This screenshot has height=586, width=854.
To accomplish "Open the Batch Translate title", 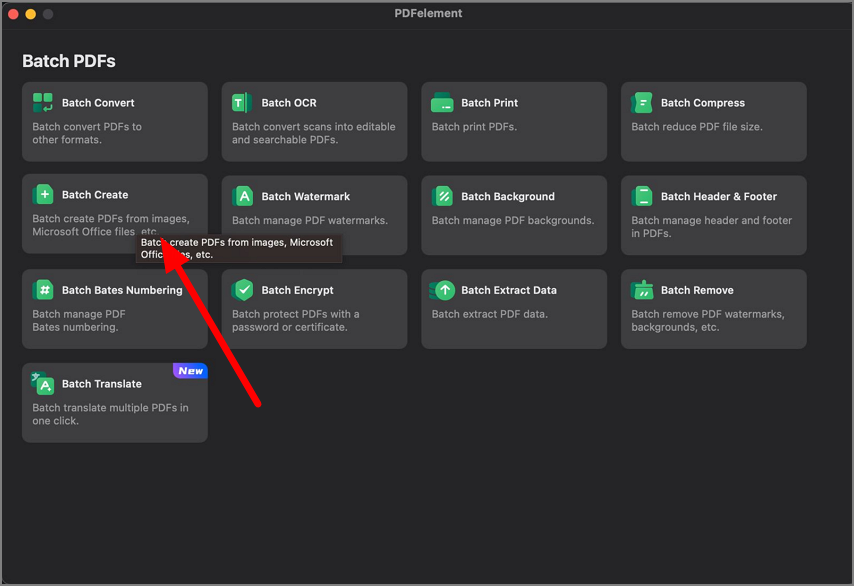I will tap(102, 384).
